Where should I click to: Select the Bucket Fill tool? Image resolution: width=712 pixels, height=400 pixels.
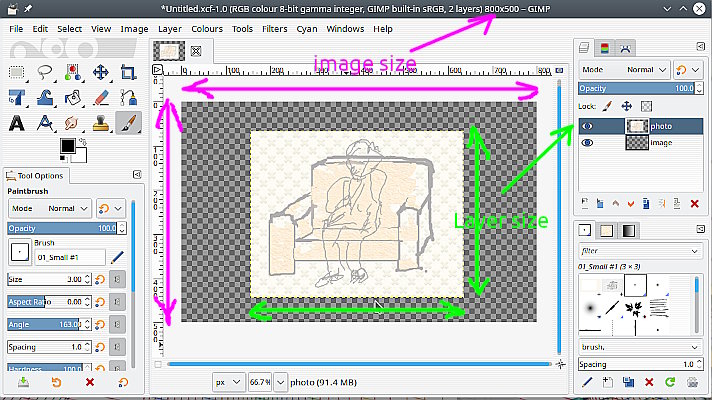click(x=73, y=98)
